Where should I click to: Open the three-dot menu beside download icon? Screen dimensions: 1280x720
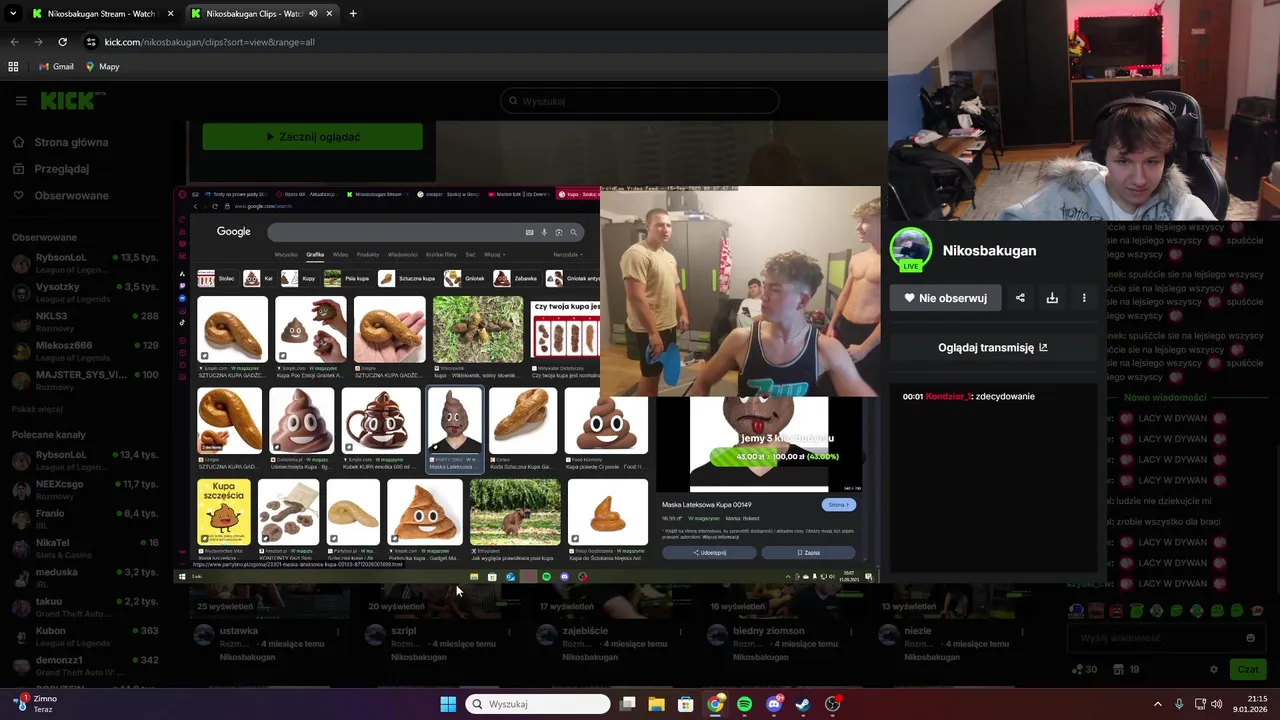1084,298
